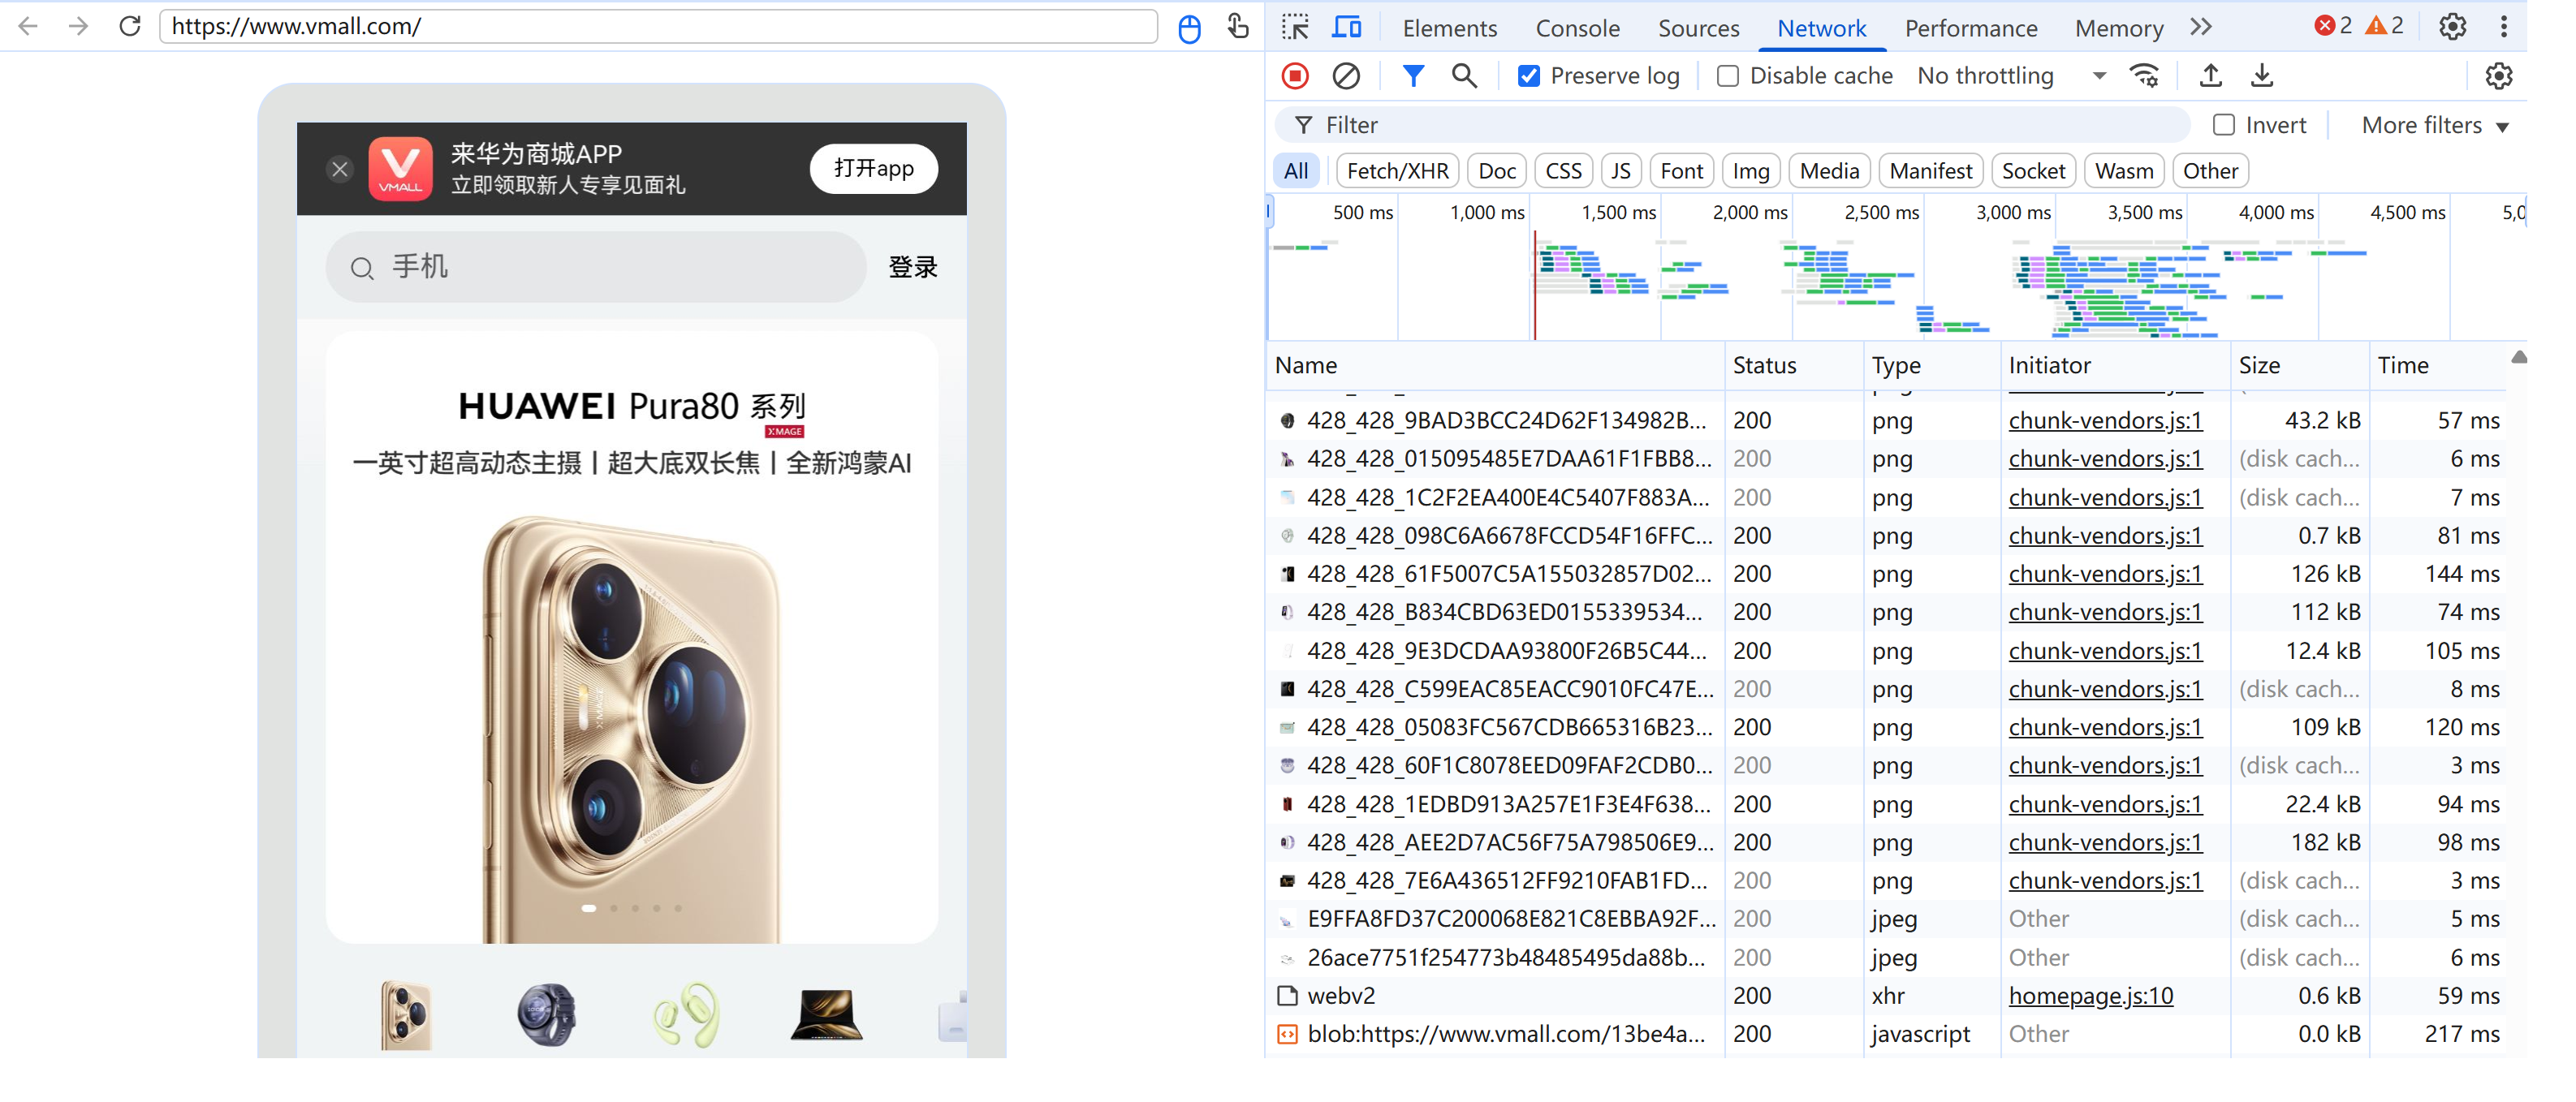The image size is (2576, 1102).
Task: Click the red error count indicator
Action: point(2333,26)
